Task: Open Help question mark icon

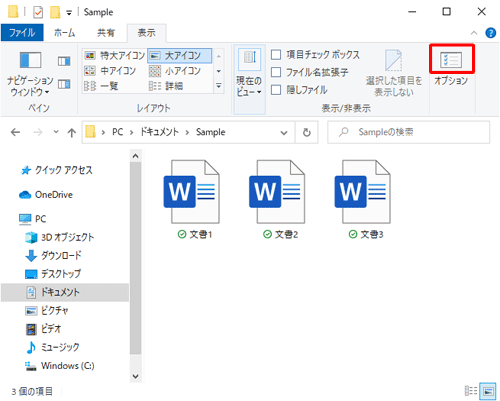Action: (x=490, y=33)
